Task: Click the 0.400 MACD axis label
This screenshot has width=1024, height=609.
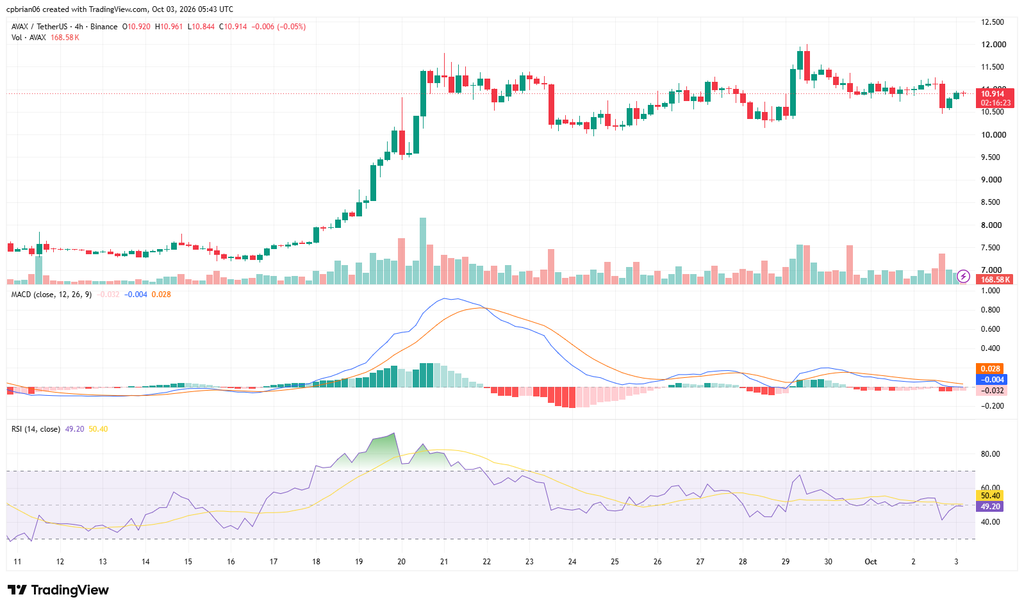Action: [x=991, y=349]
